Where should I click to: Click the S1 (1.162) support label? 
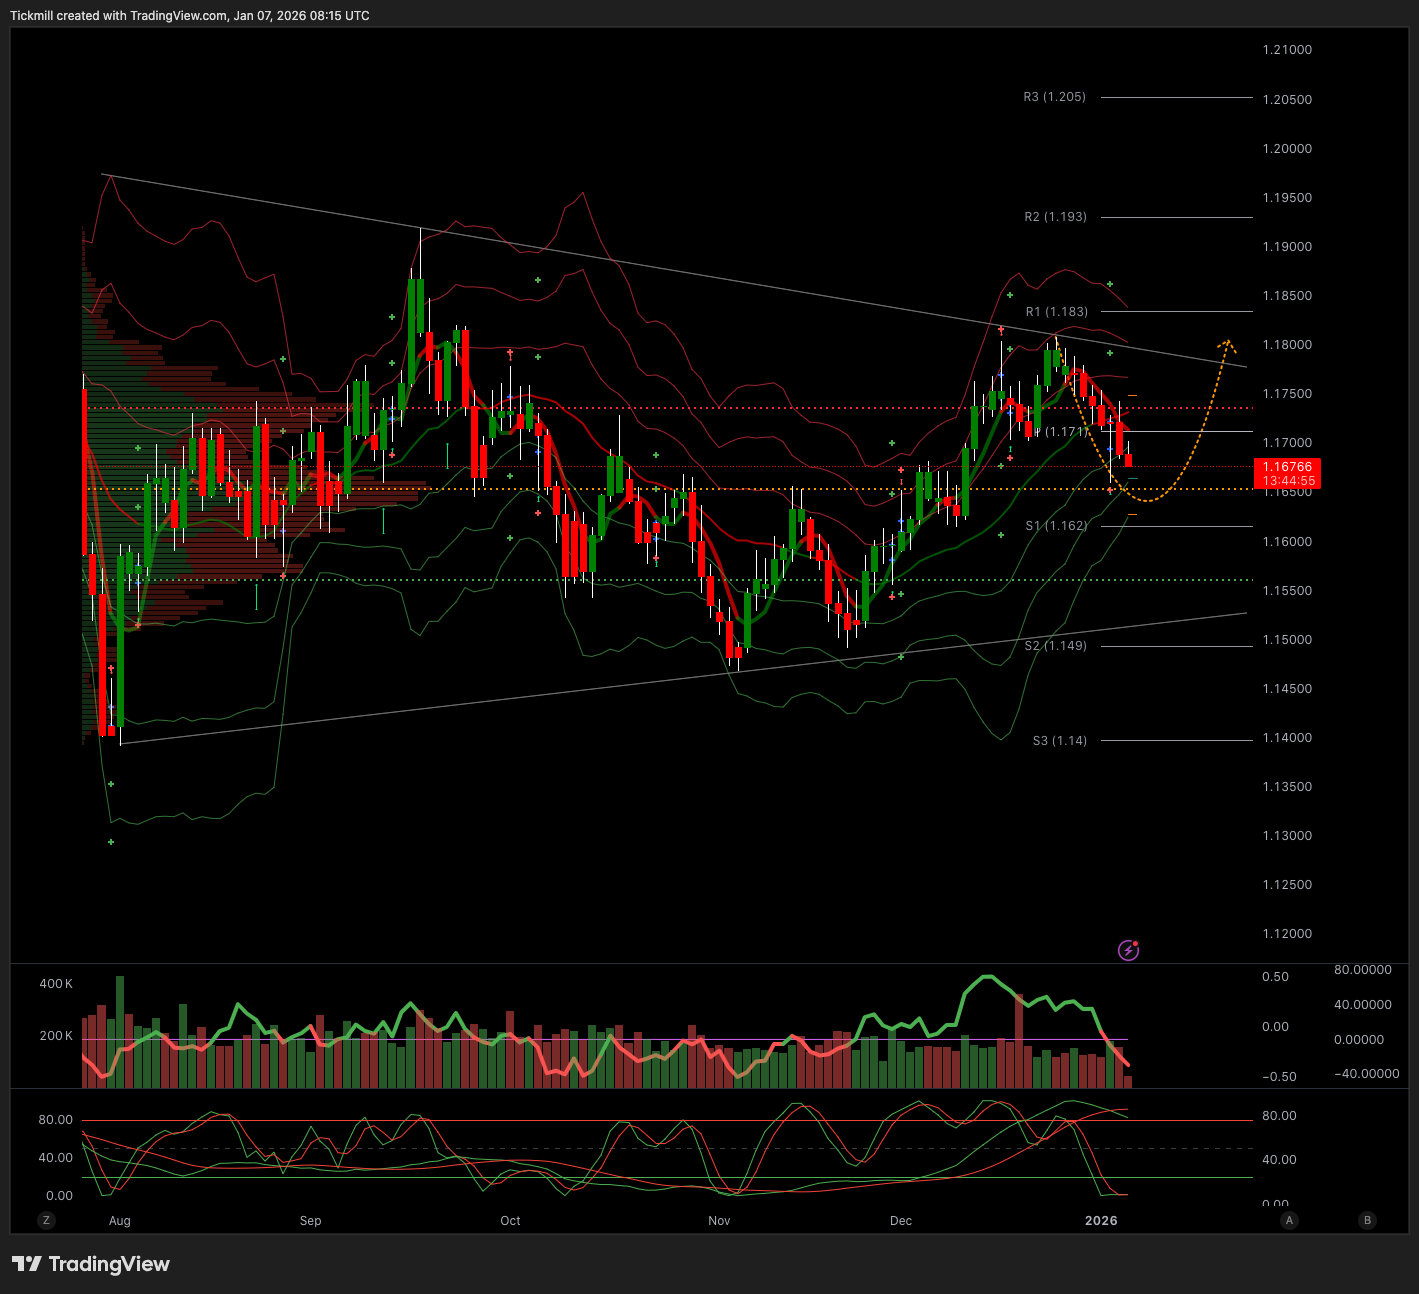point(1055,526)
